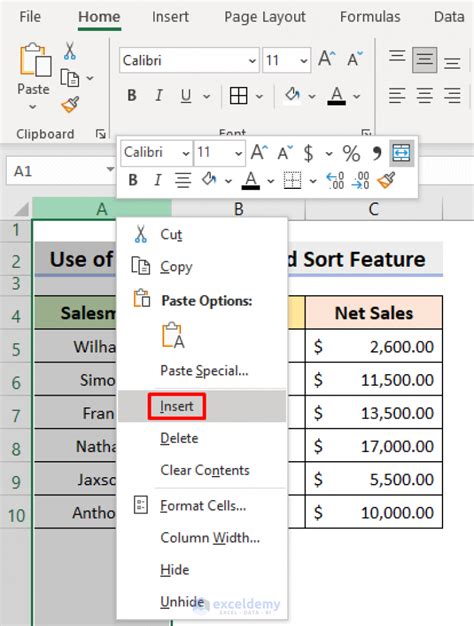Expand the ribbon Borders dropdown arrow
Image resolution: width=474 pixels, height=626 pixels.
click(260, 96)
